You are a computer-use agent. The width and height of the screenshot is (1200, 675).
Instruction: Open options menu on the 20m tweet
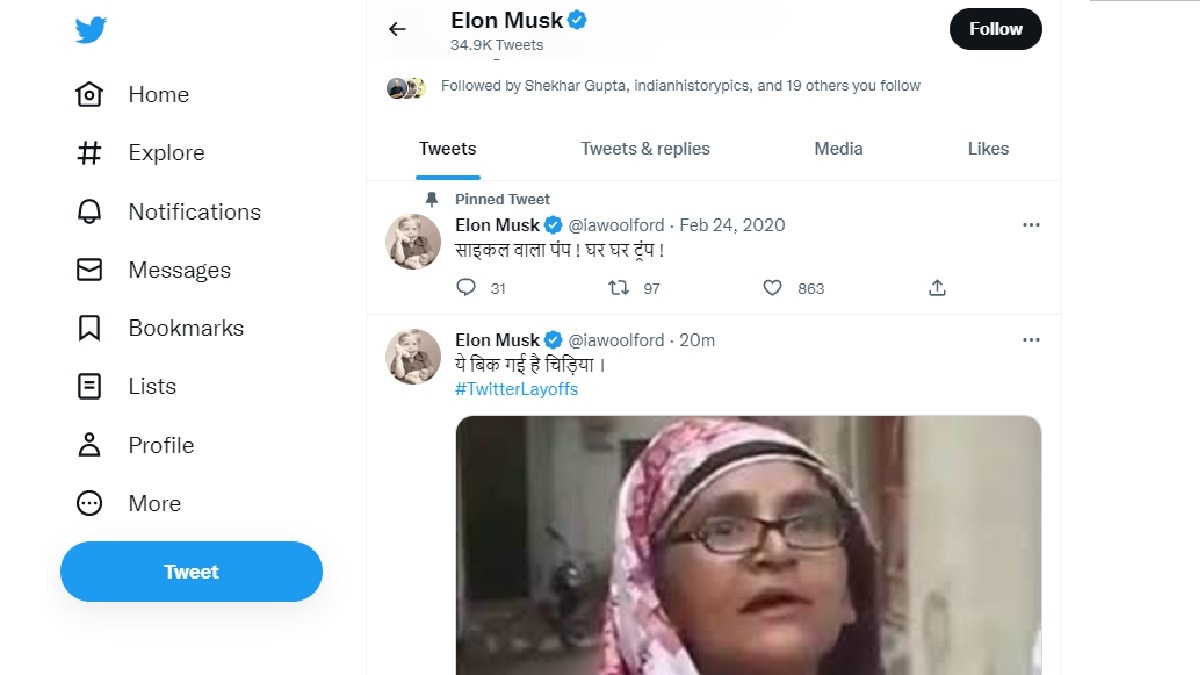[x=1031, y=340]
